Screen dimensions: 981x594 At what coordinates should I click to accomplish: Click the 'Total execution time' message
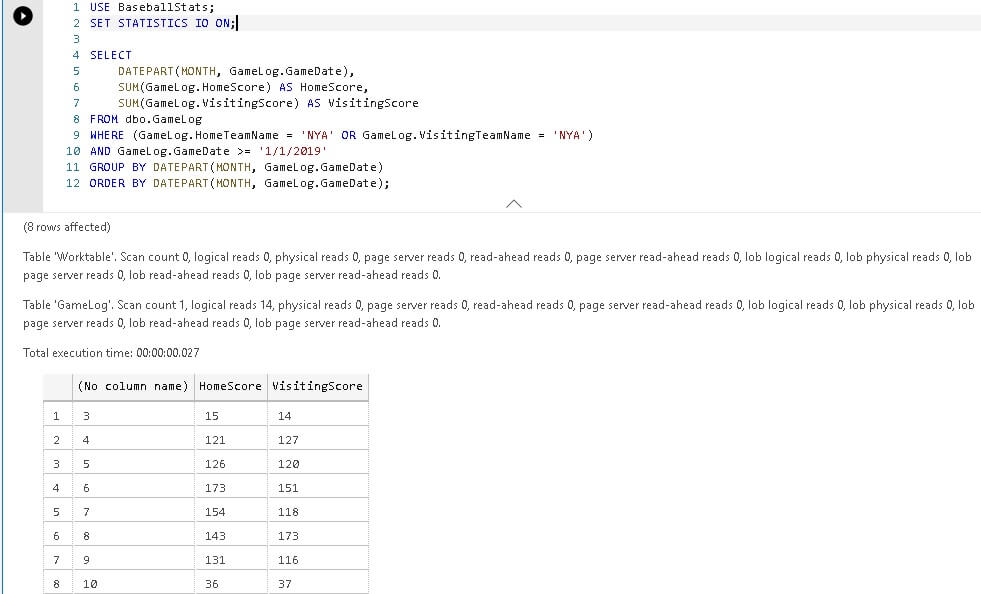111,352
